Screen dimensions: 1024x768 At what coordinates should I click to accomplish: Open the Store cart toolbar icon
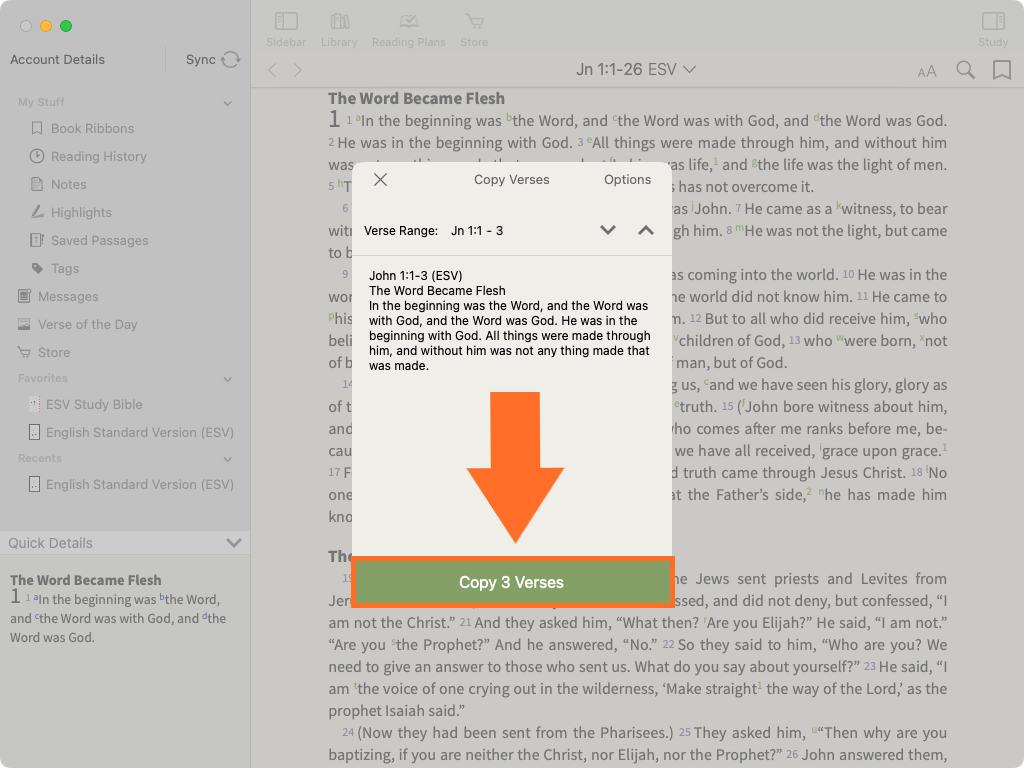click(x=474, y=22)
